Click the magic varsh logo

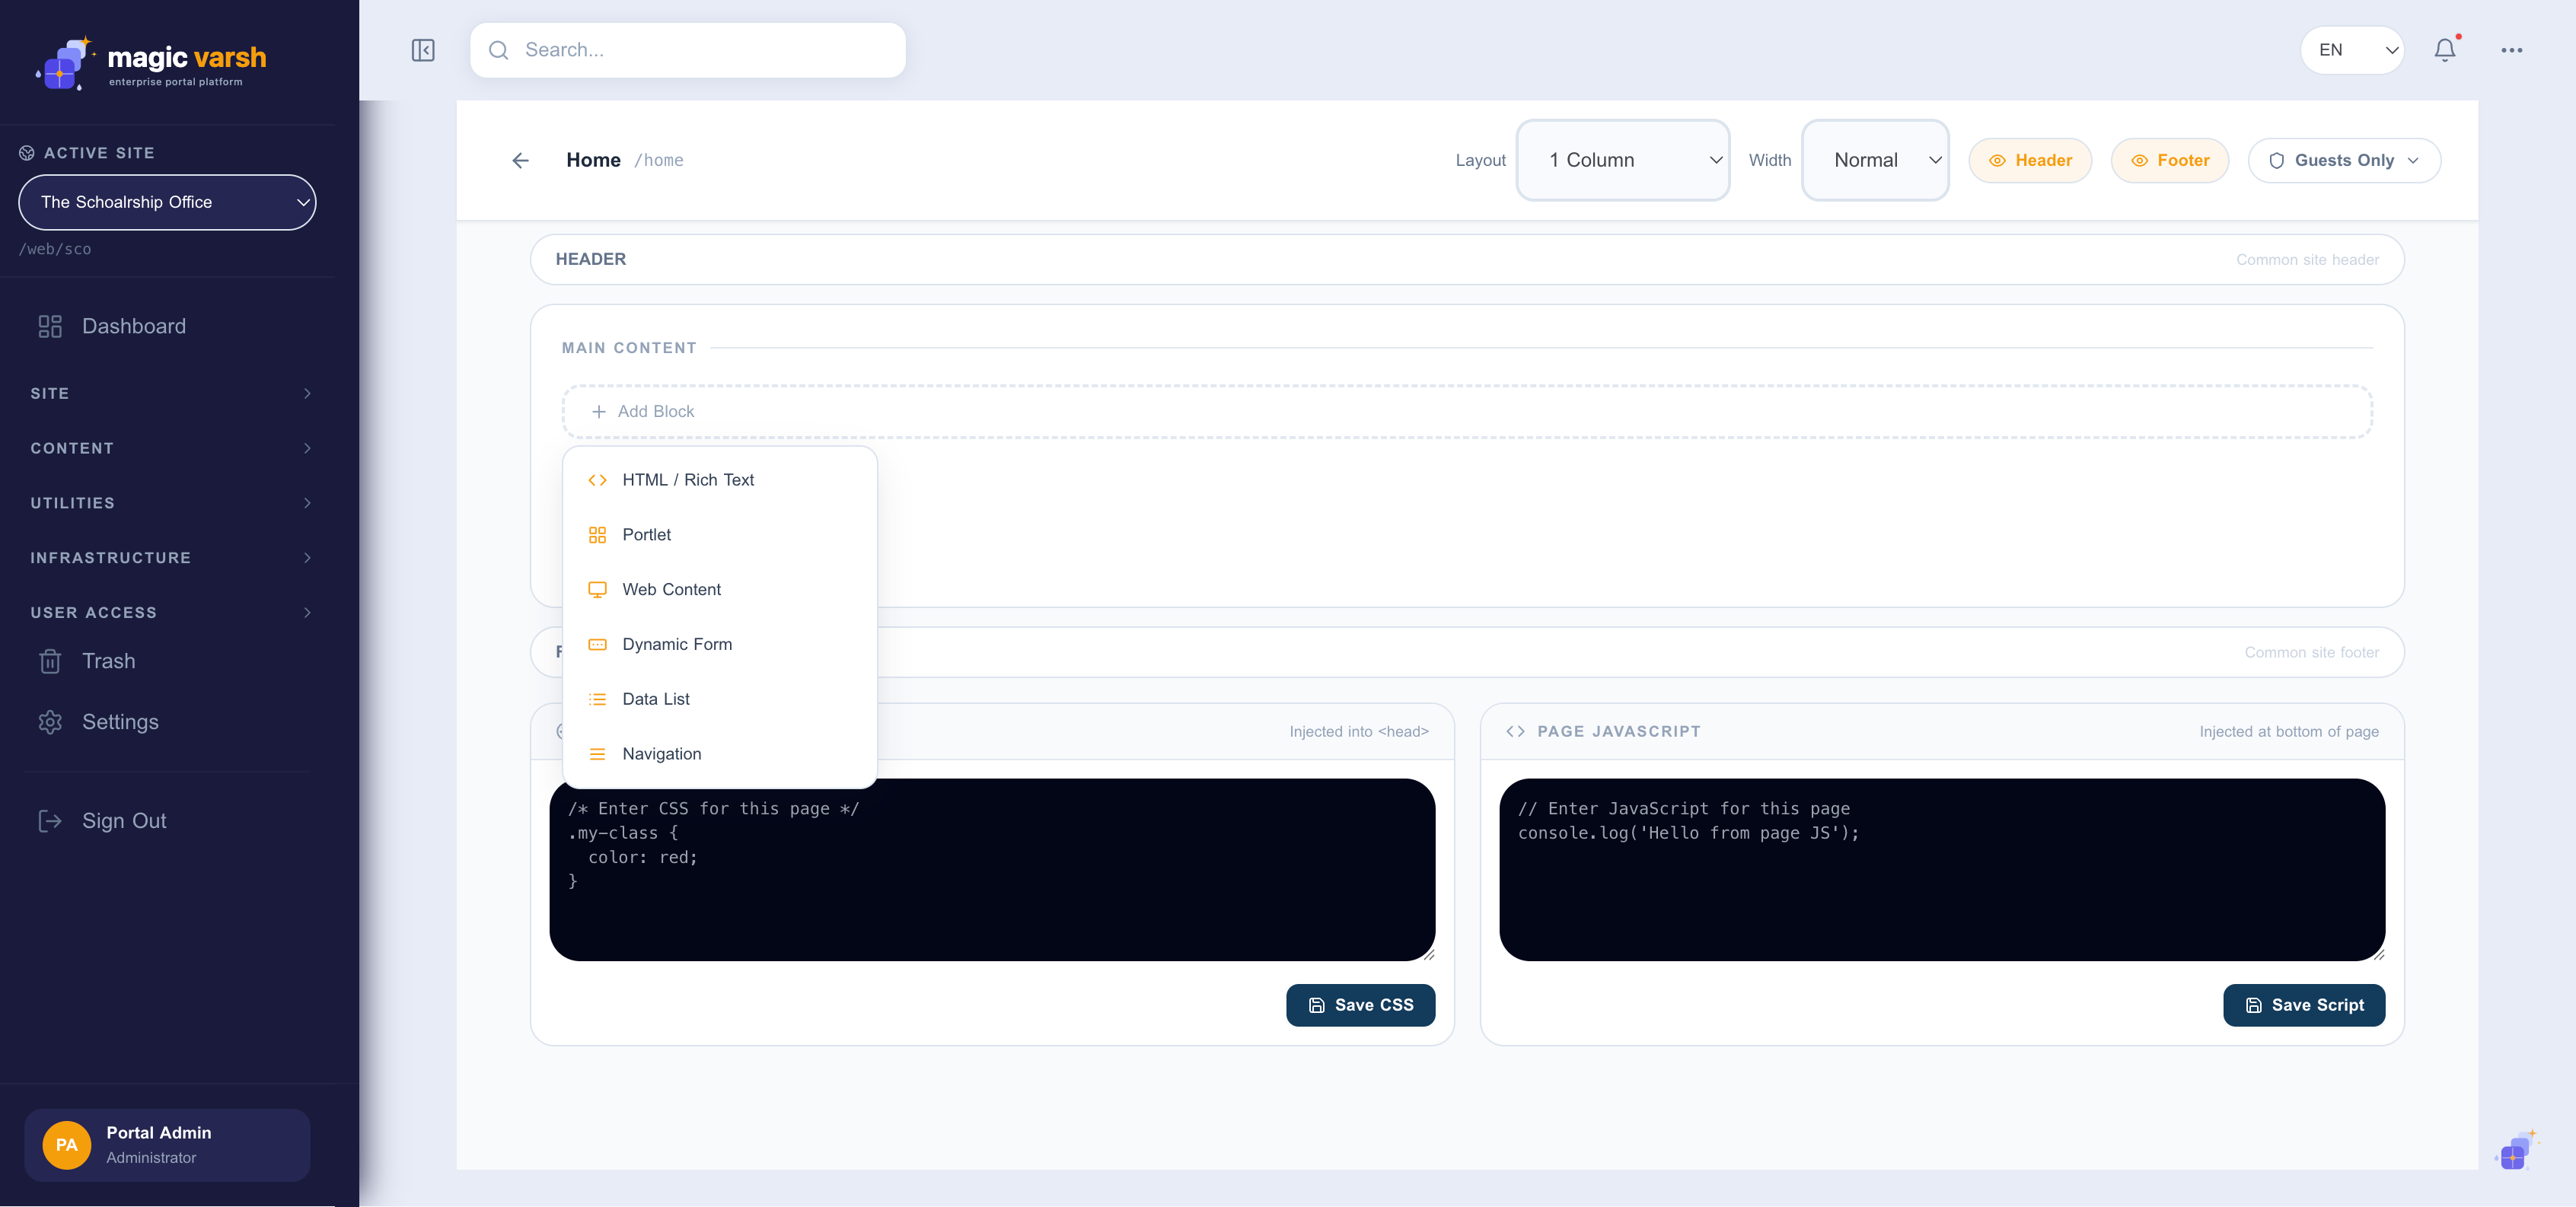tap(151, 63)
